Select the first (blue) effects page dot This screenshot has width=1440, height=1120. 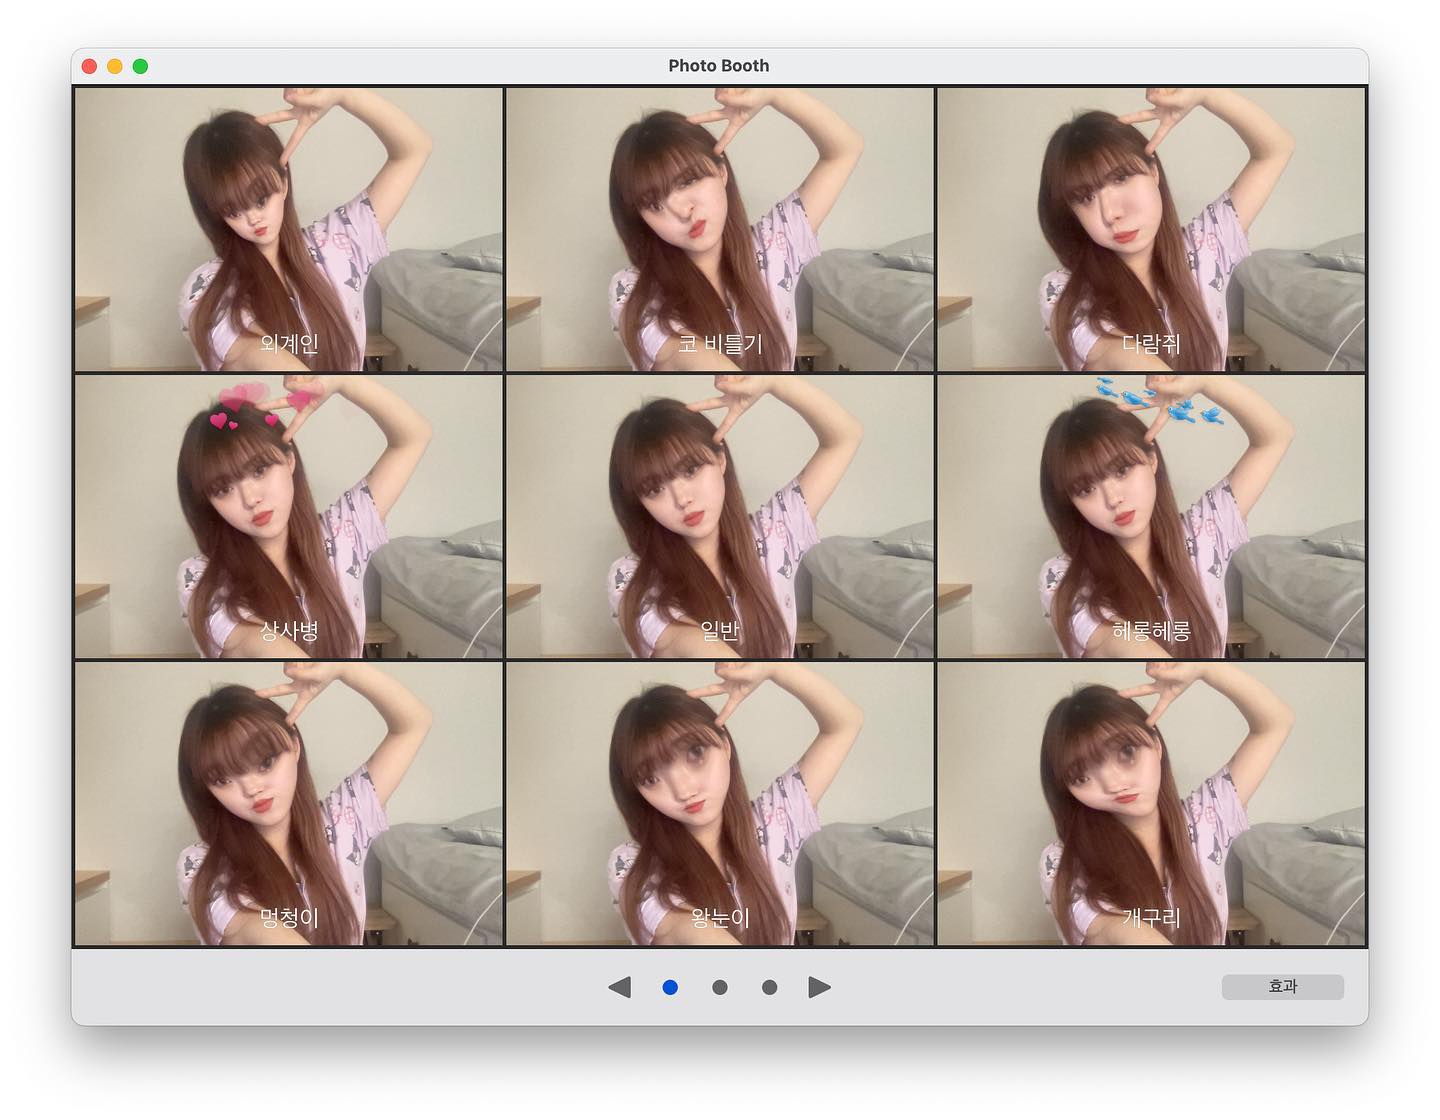[x=670, y=987]
